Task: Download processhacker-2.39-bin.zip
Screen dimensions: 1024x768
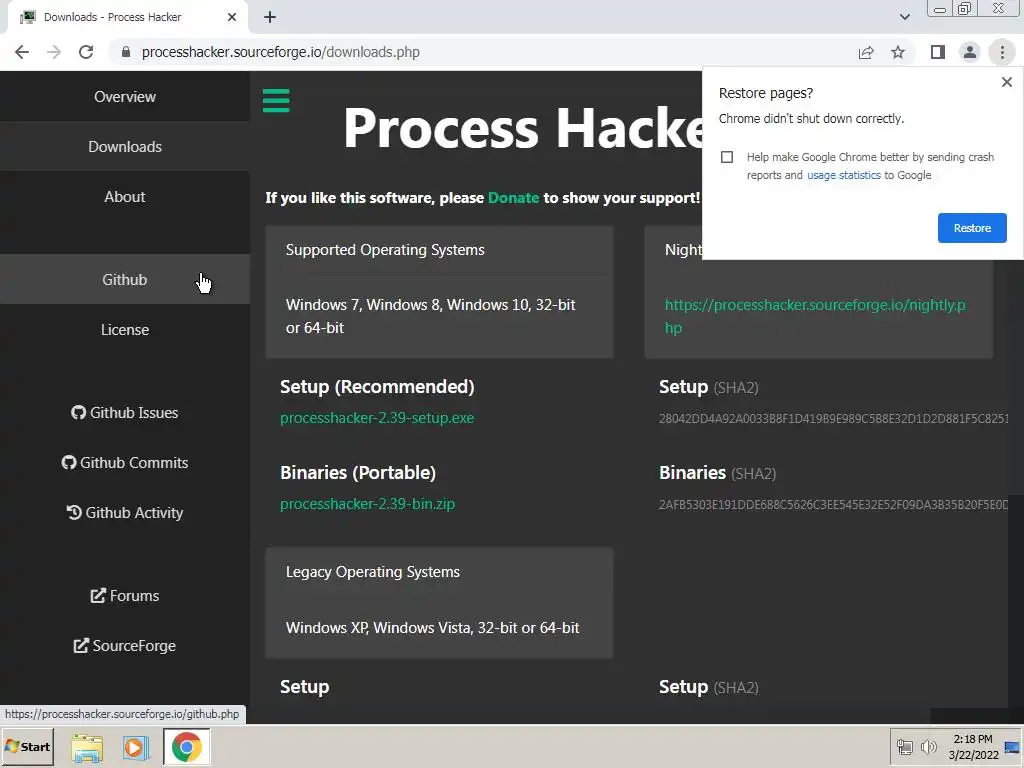Action: coord(368,504)
